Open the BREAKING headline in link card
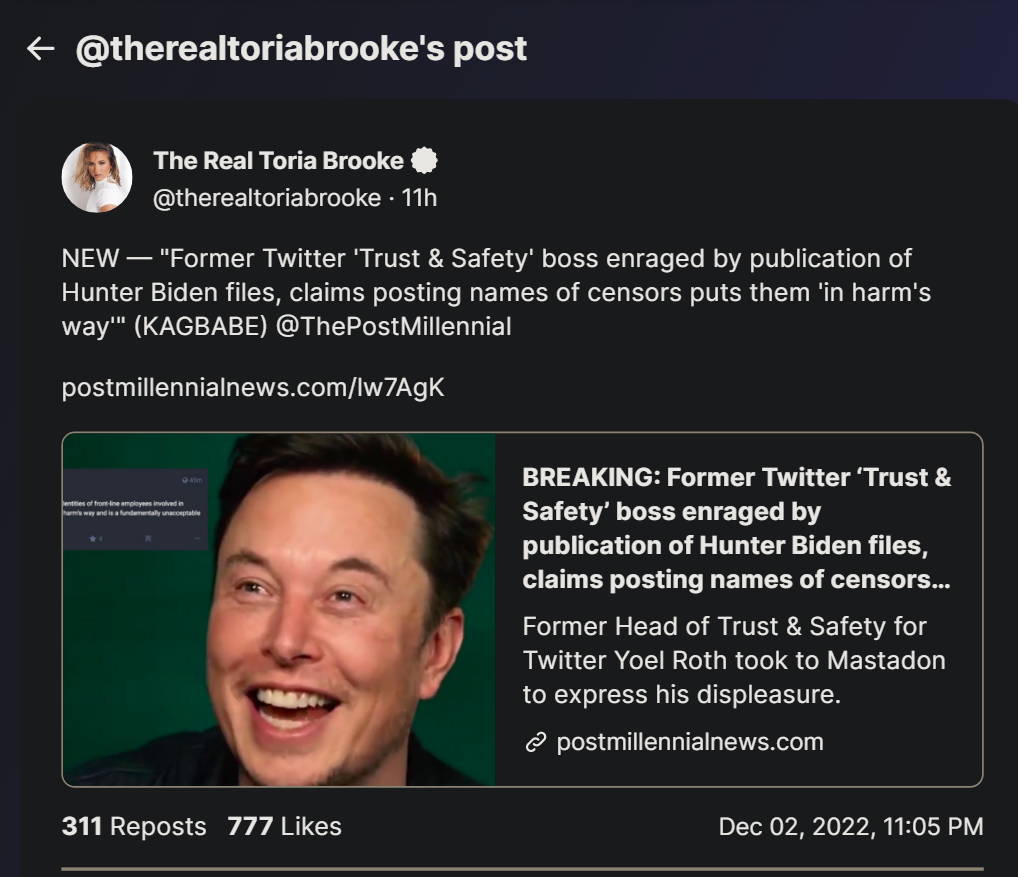1018x877 pixels. pos(737,528)
